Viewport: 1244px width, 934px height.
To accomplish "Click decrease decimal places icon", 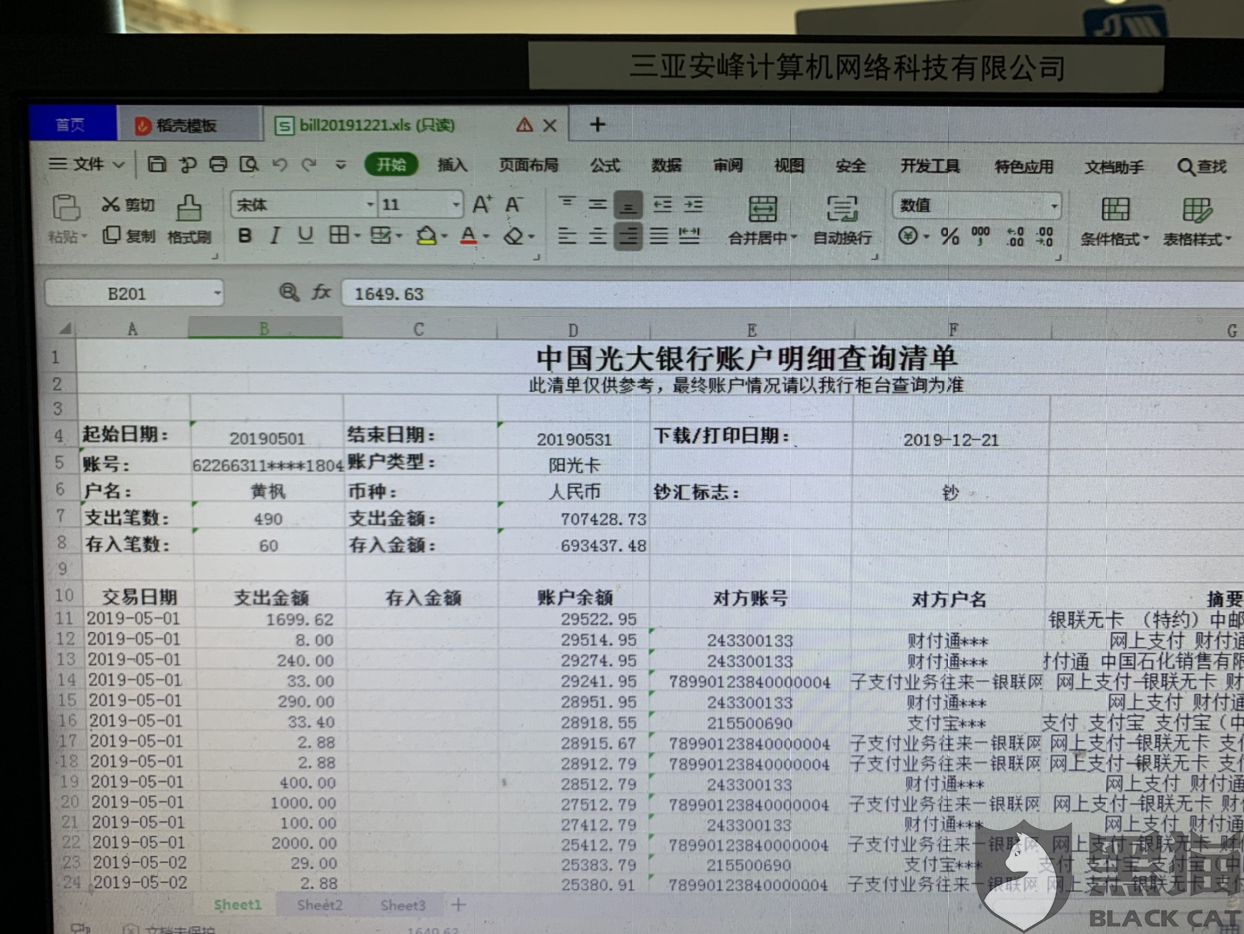I will tap(1045, 236).
